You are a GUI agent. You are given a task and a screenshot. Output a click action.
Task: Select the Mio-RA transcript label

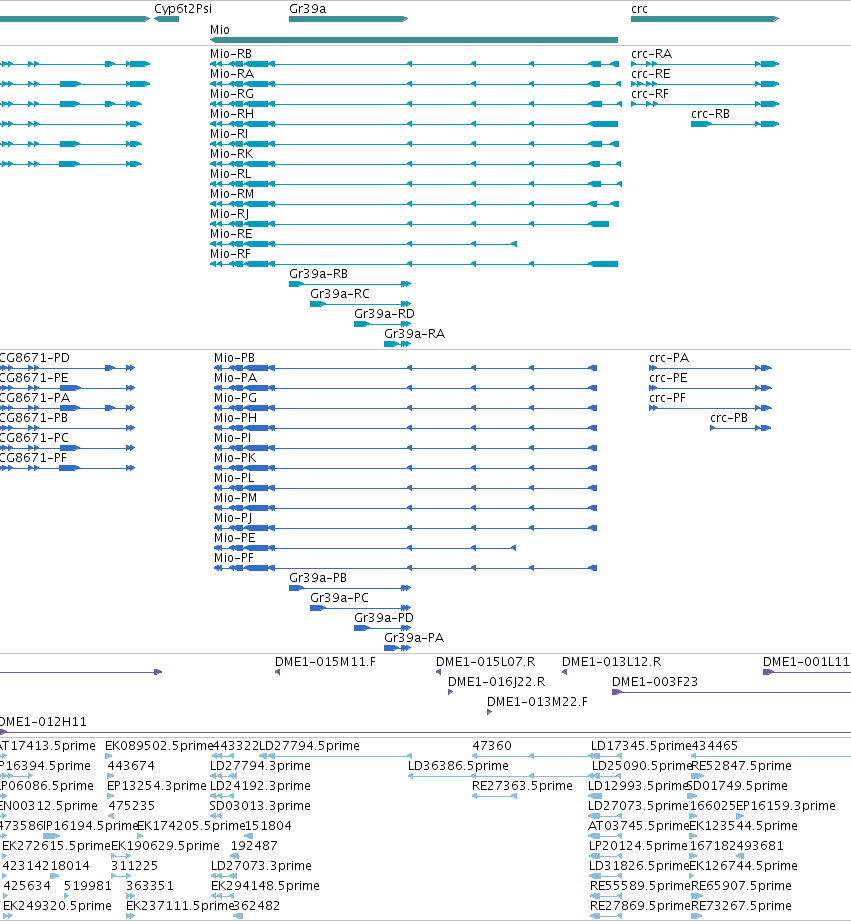[232, 74]
